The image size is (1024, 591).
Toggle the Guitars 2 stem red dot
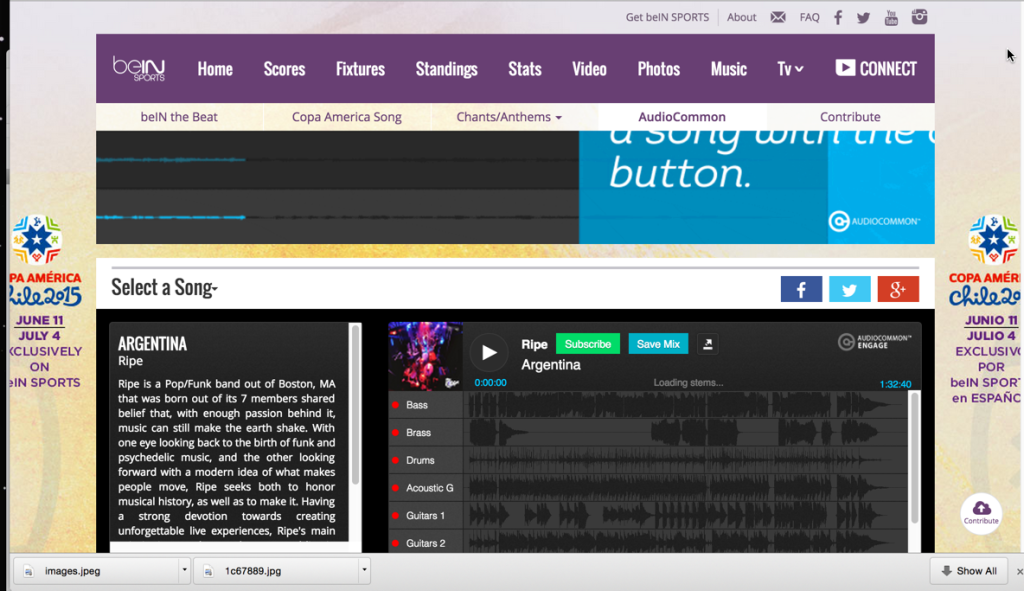[395, 543]
